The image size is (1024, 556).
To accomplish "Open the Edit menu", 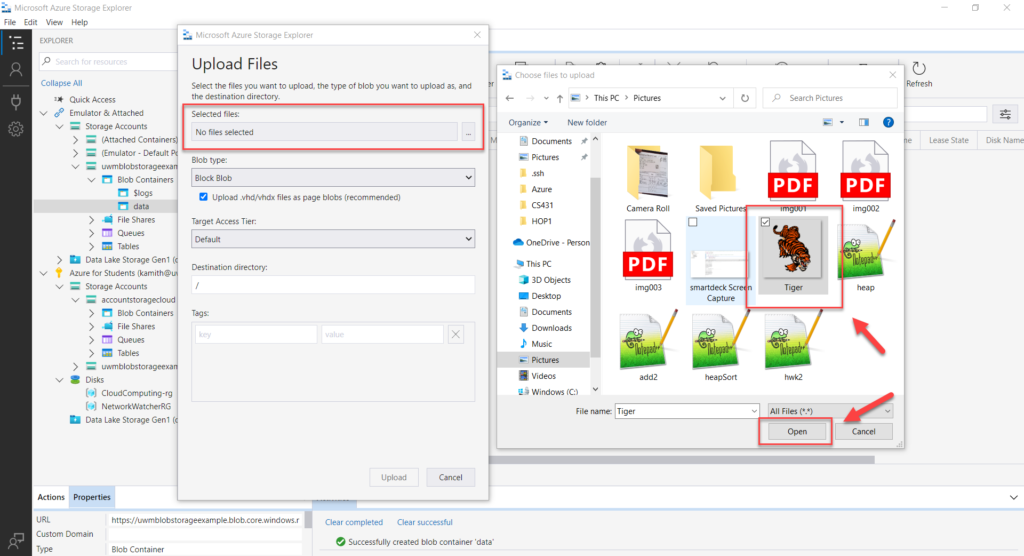I will (x=31, y=22).
